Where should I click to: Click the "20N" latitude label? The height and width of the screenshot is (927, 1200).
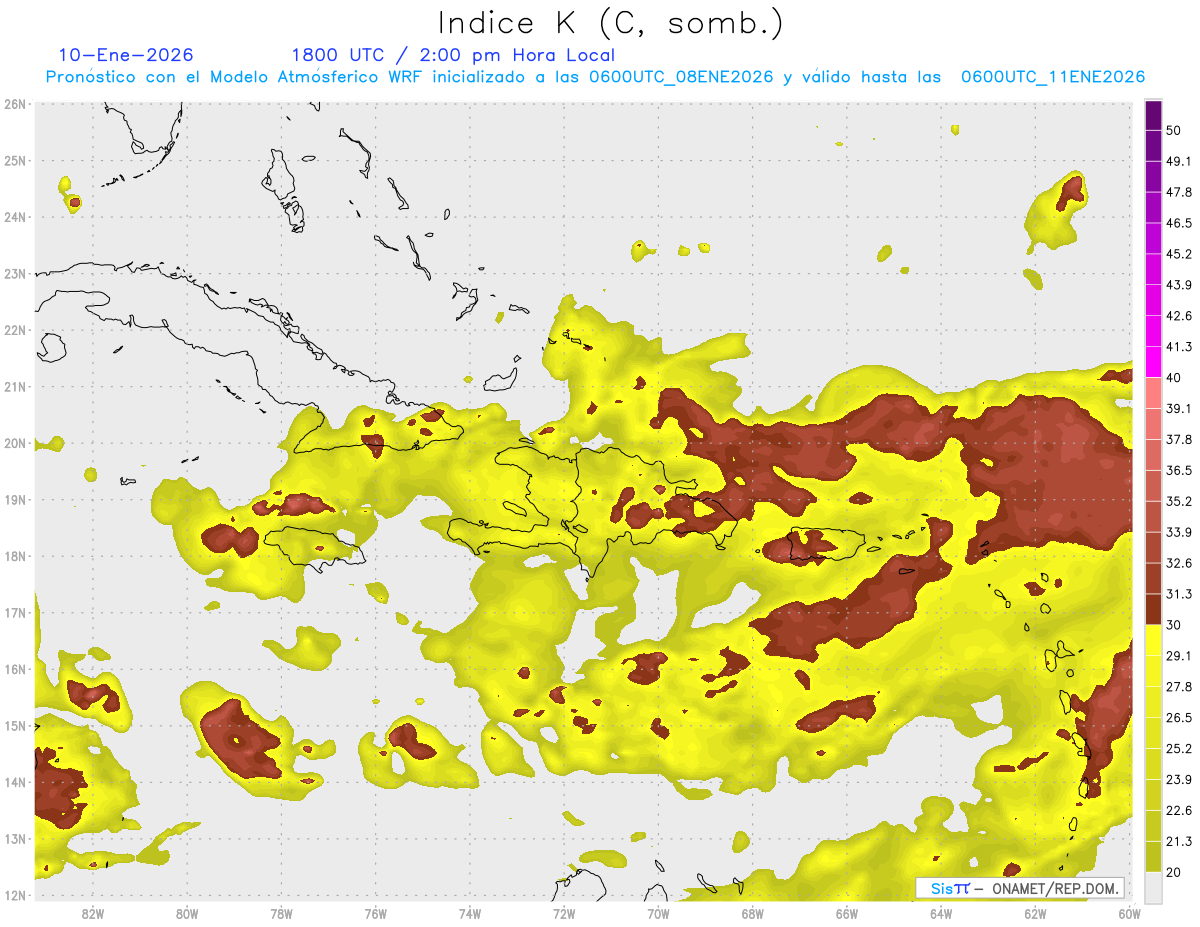click(x=15, y=443)
